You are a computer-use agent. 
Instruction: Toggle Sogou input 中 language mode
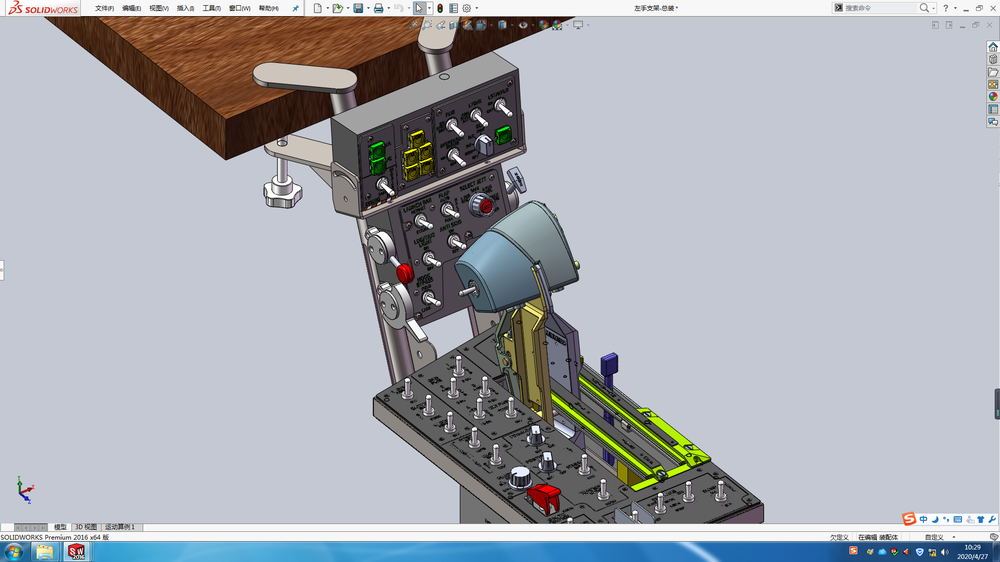[923, 519]
